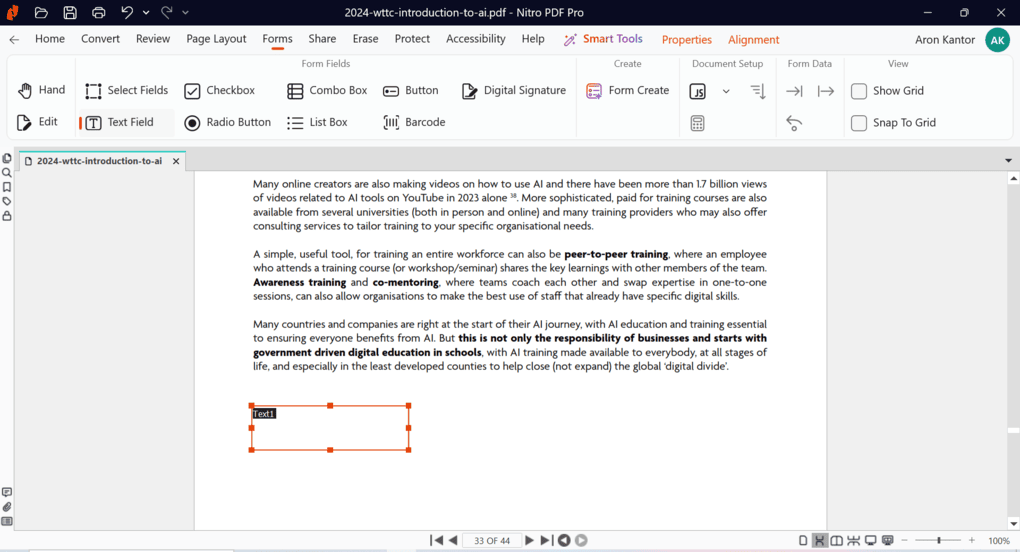Enable the Snap To Grid checkbox
The width and height of the screenshot is (1020, 552).
[859, 123]
